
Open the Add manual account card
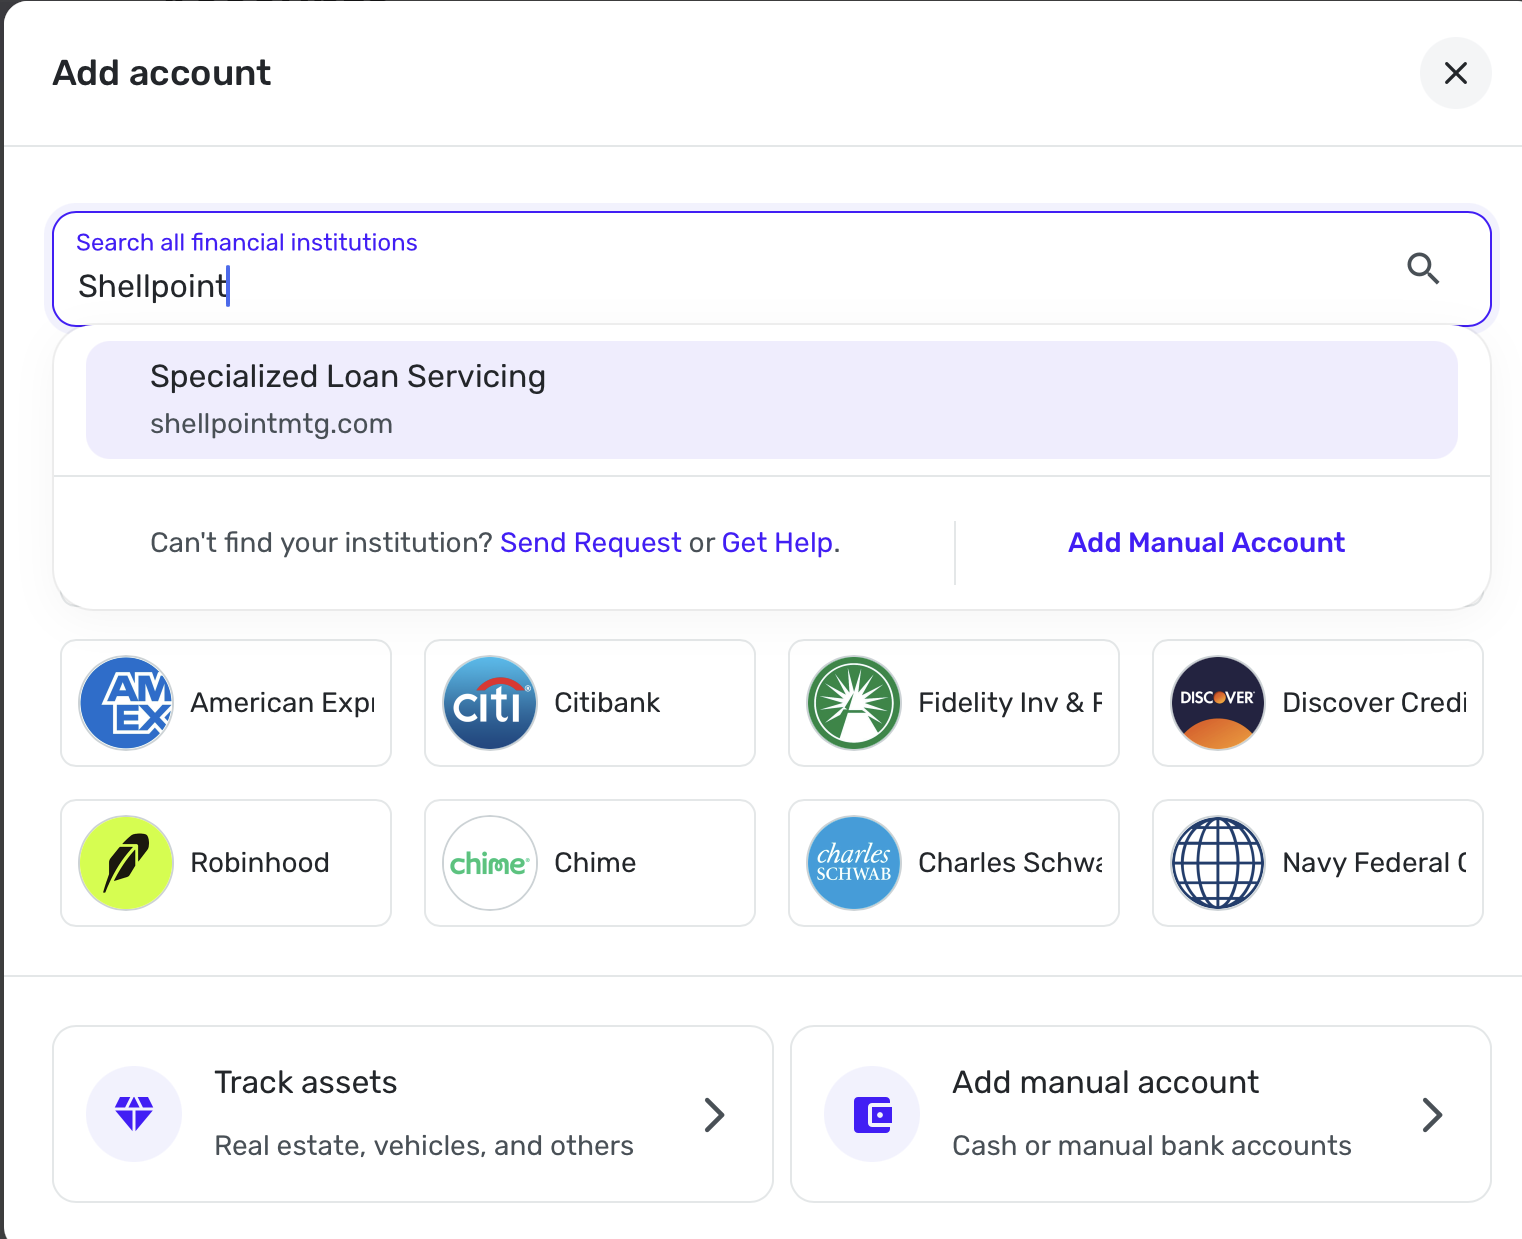coord(1140,1114)
